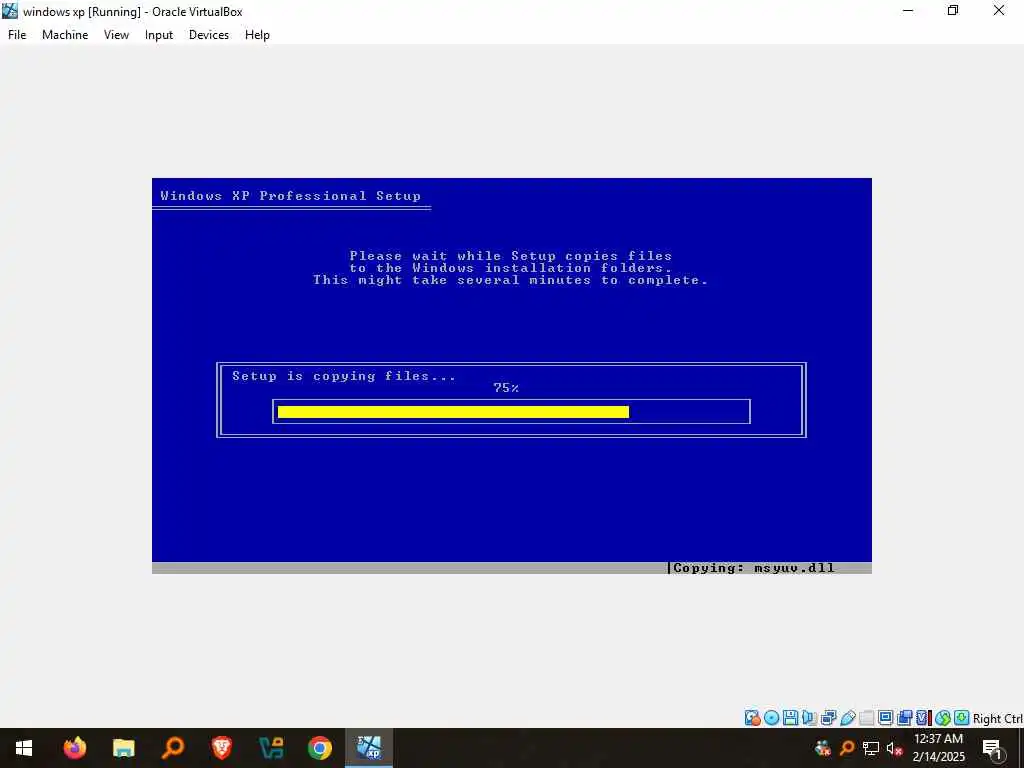Click the network adapters status icon
The image size is (1024, 768).
click(x=828, y=718)
